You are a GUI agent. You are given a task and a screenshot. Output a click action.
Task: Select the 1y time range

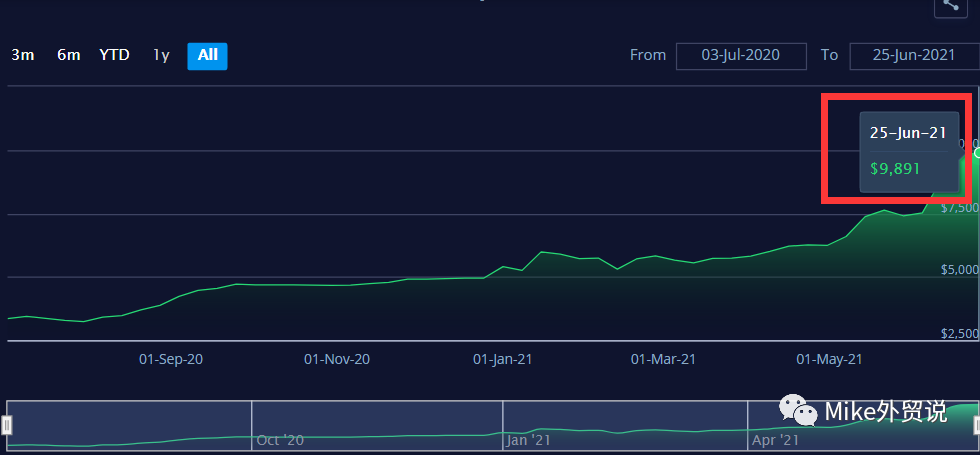click(161, 55)
